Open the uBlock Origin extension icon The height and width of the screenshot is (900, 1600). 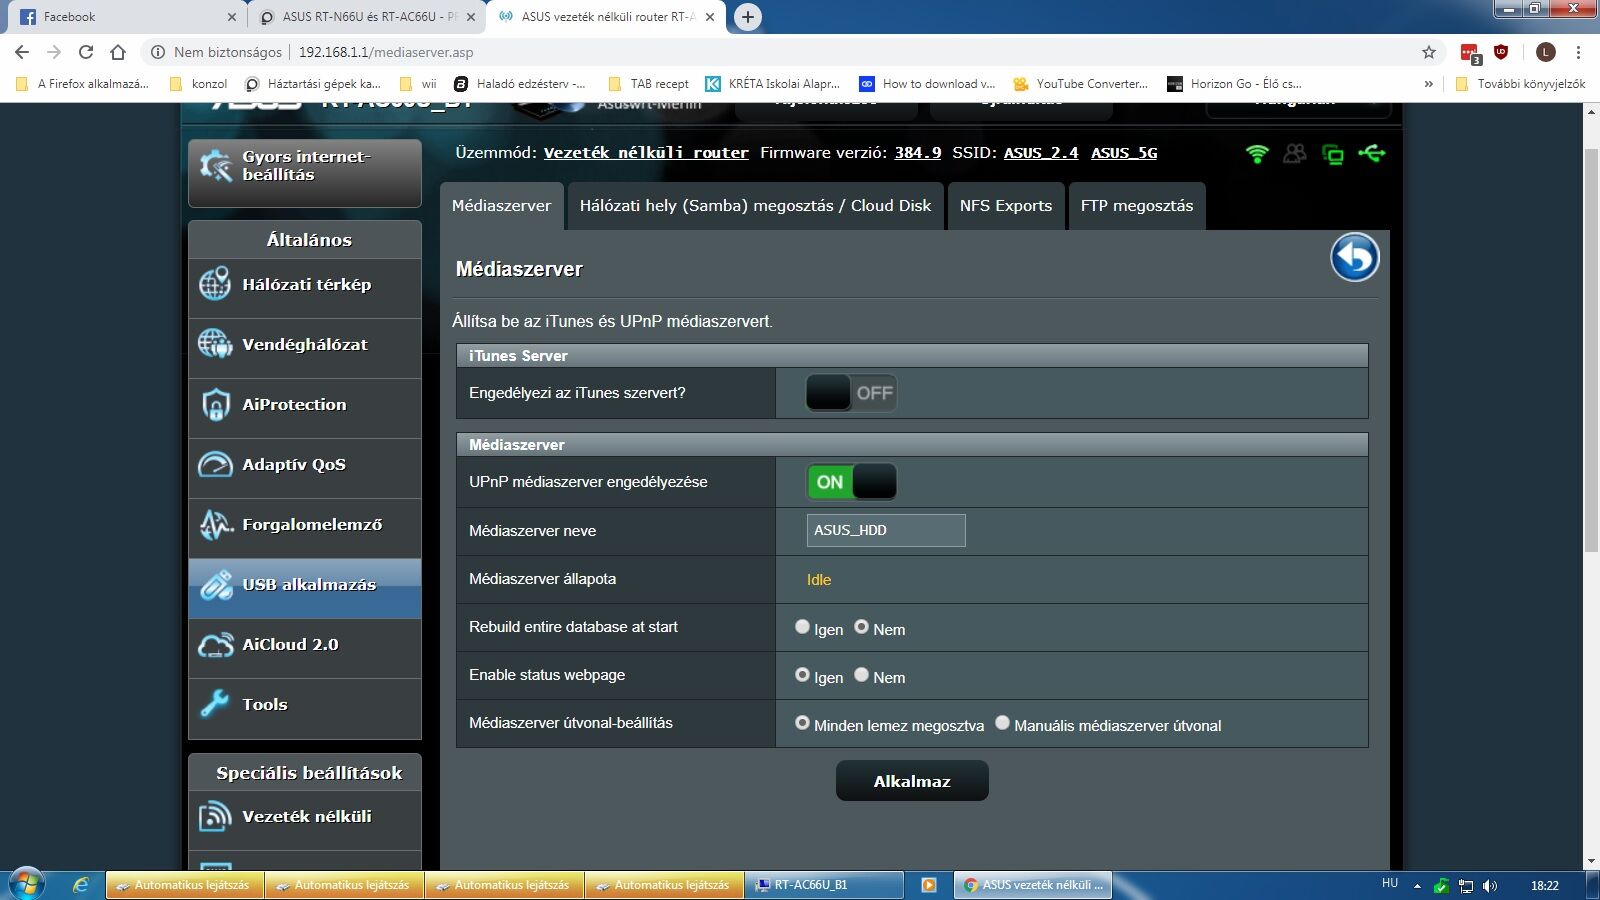point(1501,52)
